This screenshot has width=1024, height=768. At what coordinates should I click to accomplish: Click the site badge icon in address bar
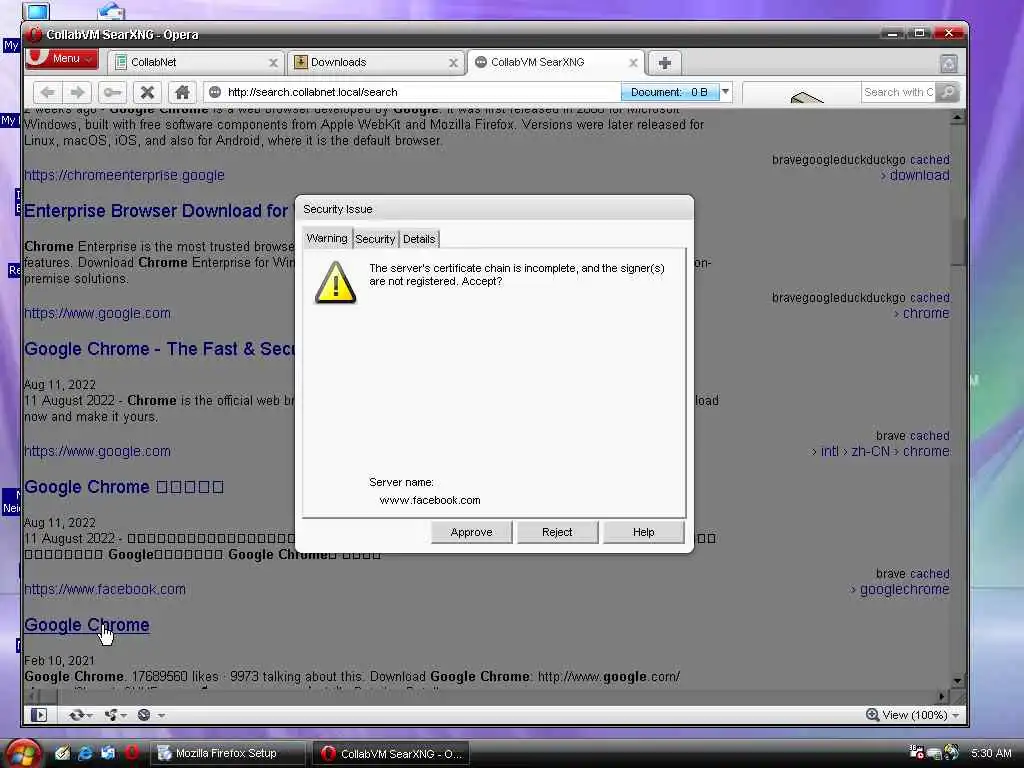point(215,92)
